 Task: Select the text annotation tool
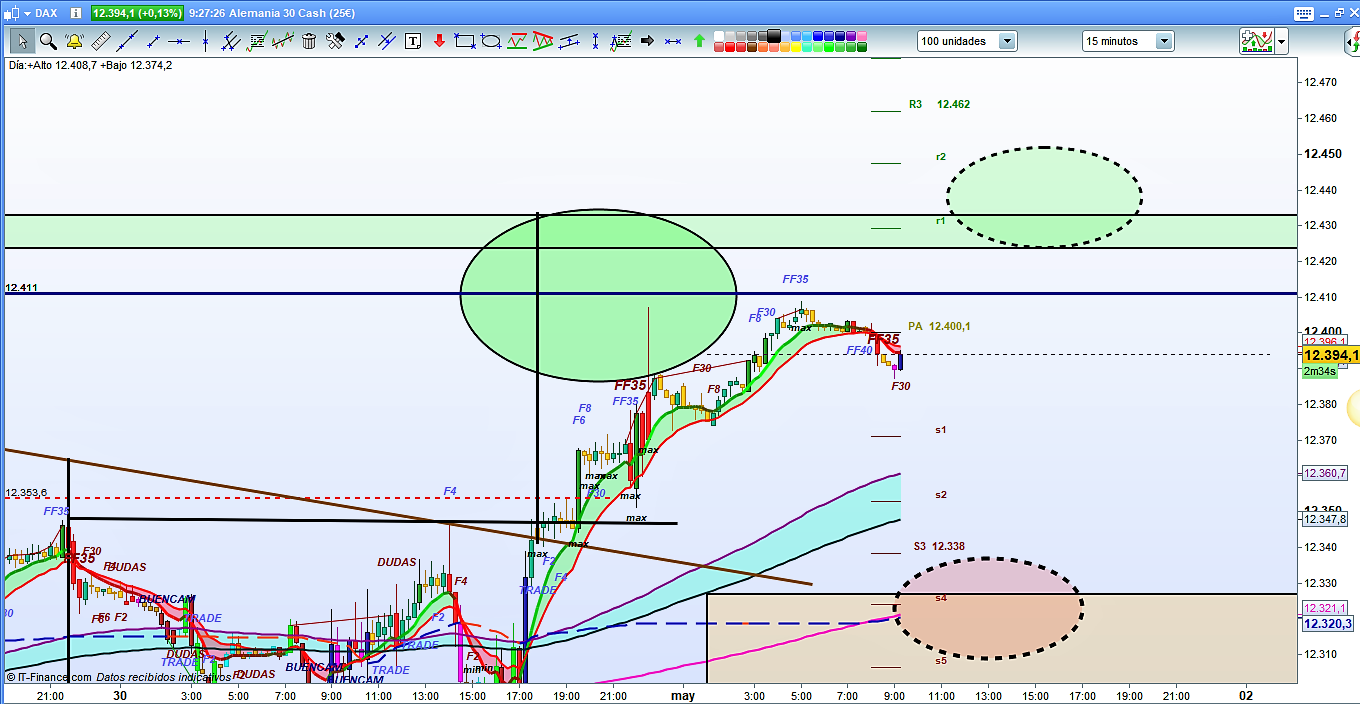pyautogui.click(x=412, y=41)
